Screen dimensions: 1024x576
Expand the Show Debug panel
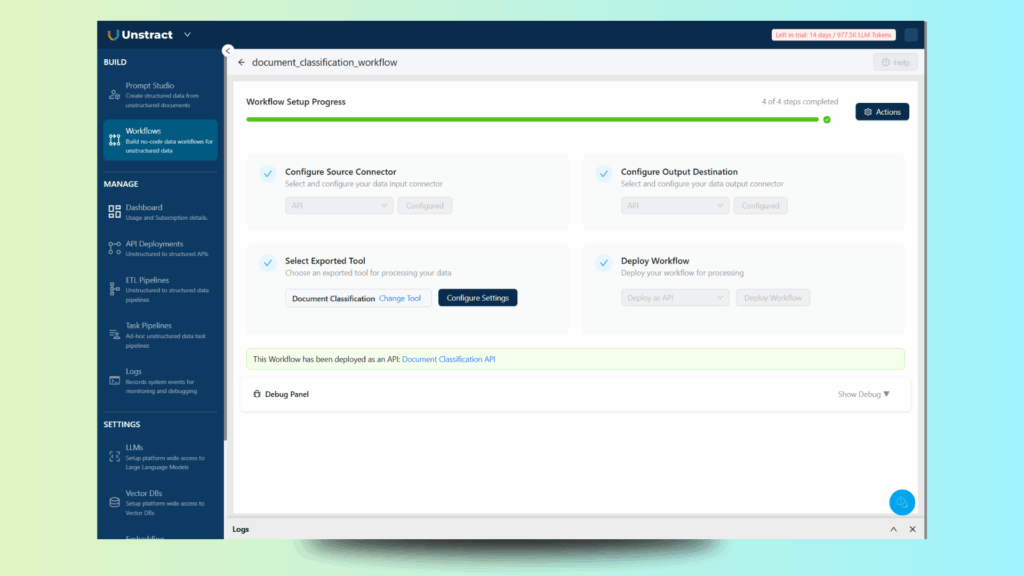point(863,394)
